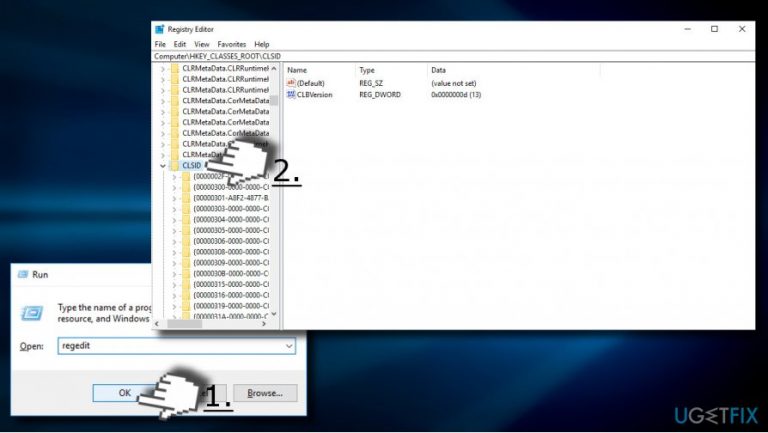This screenshot has height=433, width=768.
Task: Click folder icon of {0000030B-0000-0000 key
Action: pos(186,273)
